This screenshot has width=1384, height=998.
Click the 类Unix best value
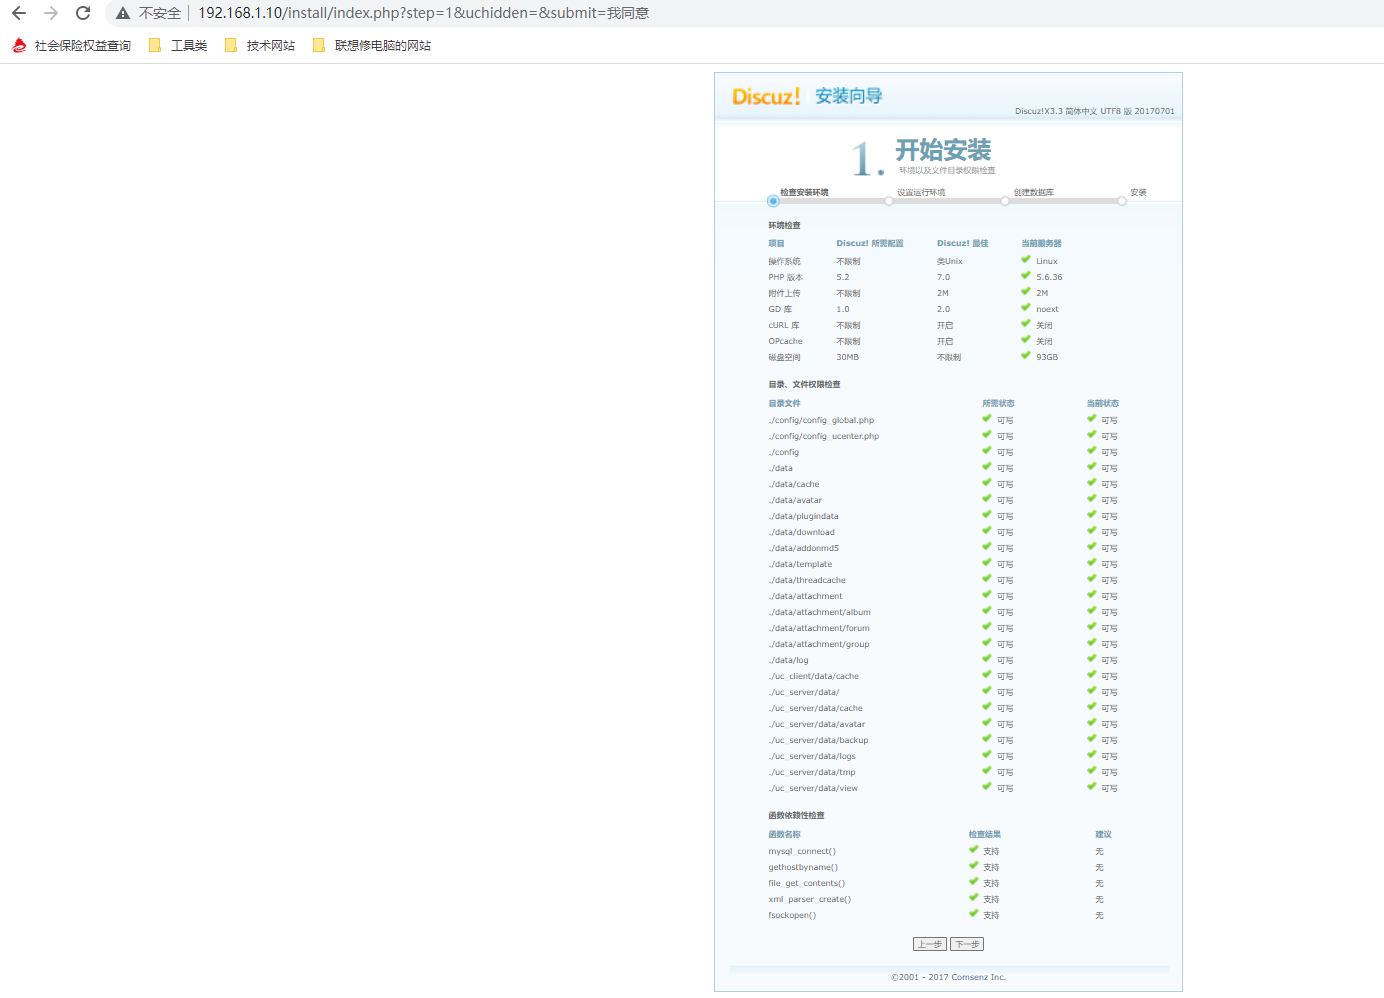point(949,261)
